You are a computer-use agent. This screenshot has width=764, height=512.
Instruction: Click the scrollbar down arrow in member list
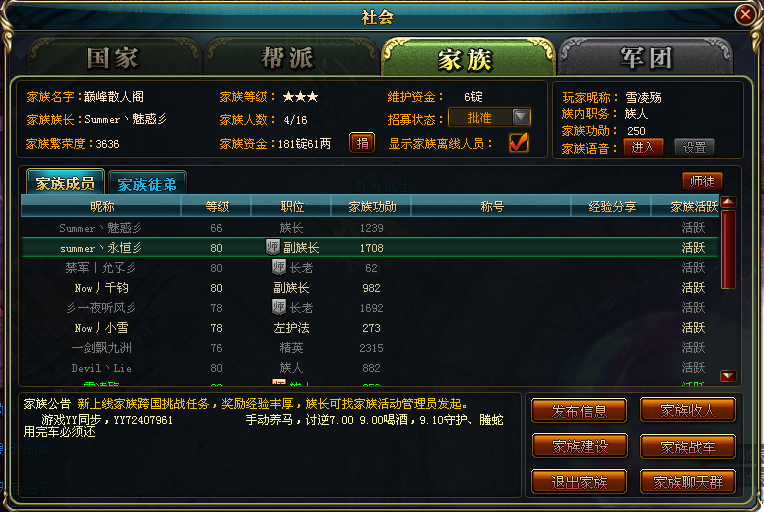728,376
